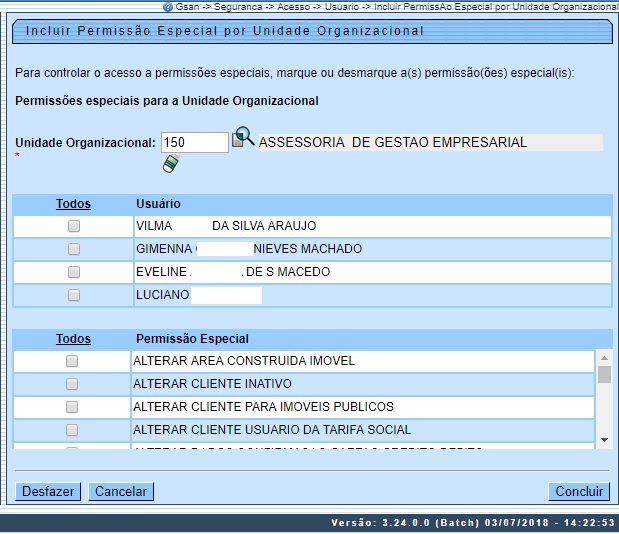The image size is (619, 534).
Task: Click the permissions list scroll-down arrow
Action: click(604, 439)
